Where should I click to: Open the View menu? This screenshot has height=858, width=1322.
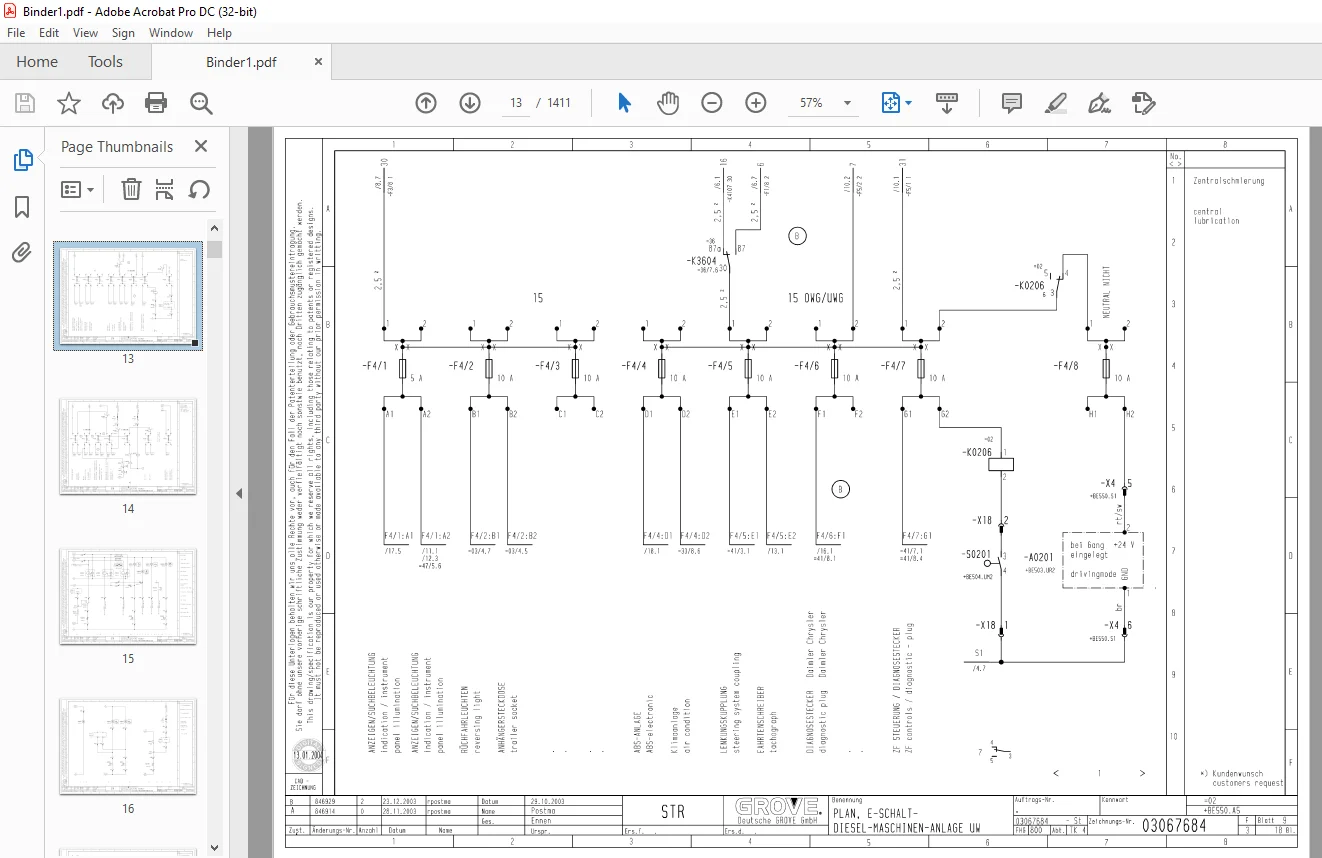[x=86, y=33]
